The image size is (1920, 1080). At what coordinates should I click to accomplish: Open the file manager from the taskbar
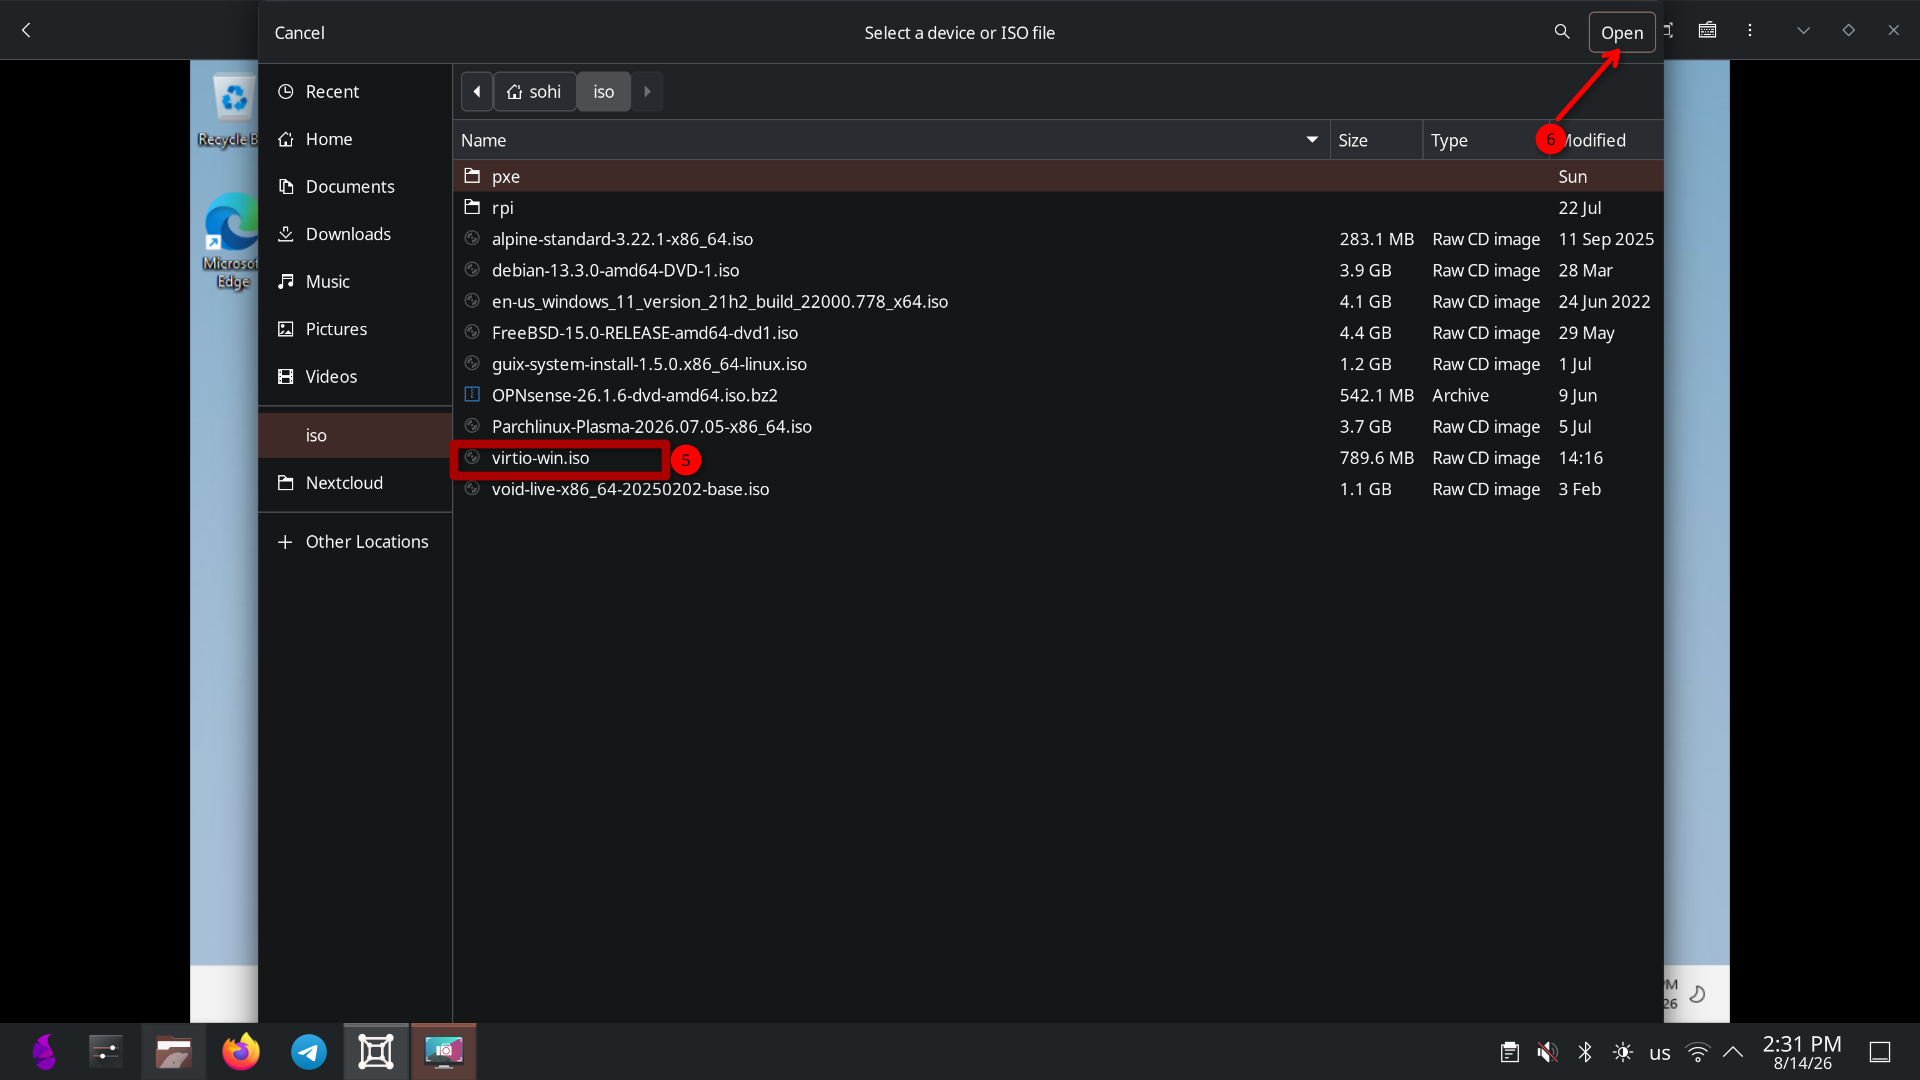173,1052
